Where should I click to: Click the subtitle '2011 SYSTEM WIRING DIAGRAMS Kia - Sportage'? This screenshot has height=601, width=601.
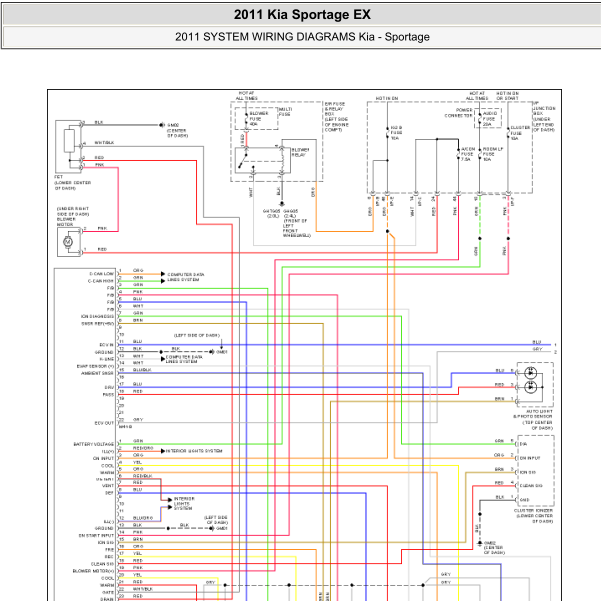302,37
